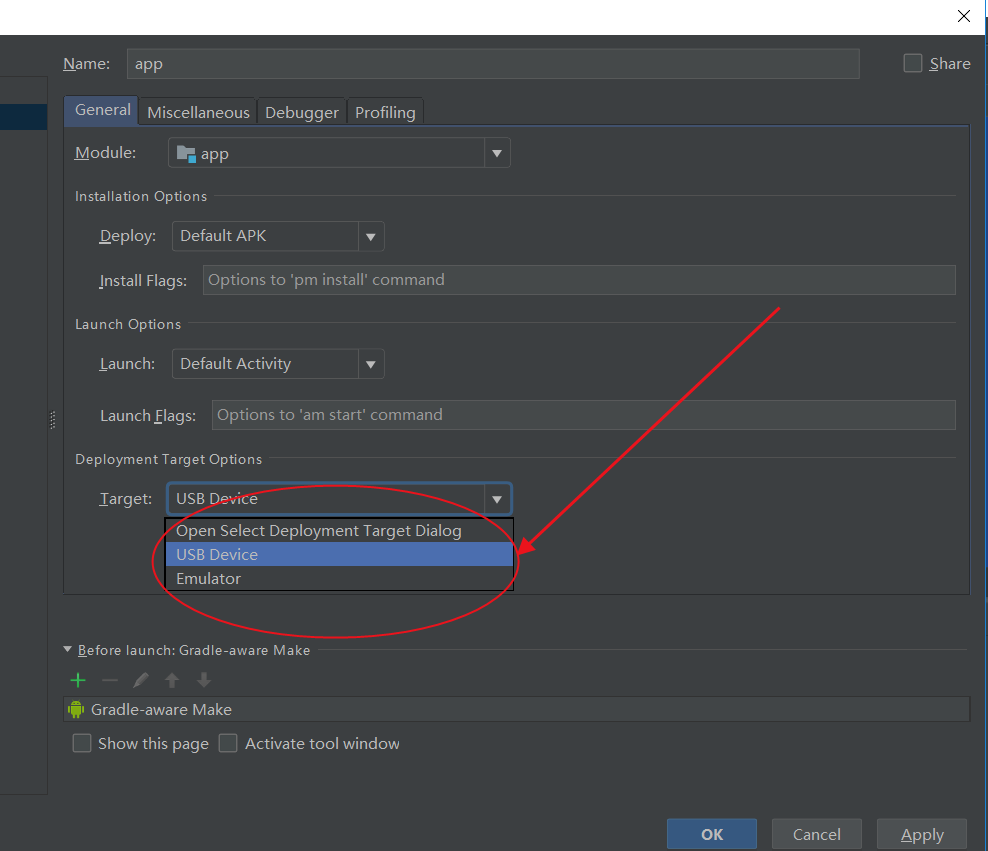Screen dimensions: 988x851
Task: Open the Profiling tab
Action: click(x=385, y=112)
